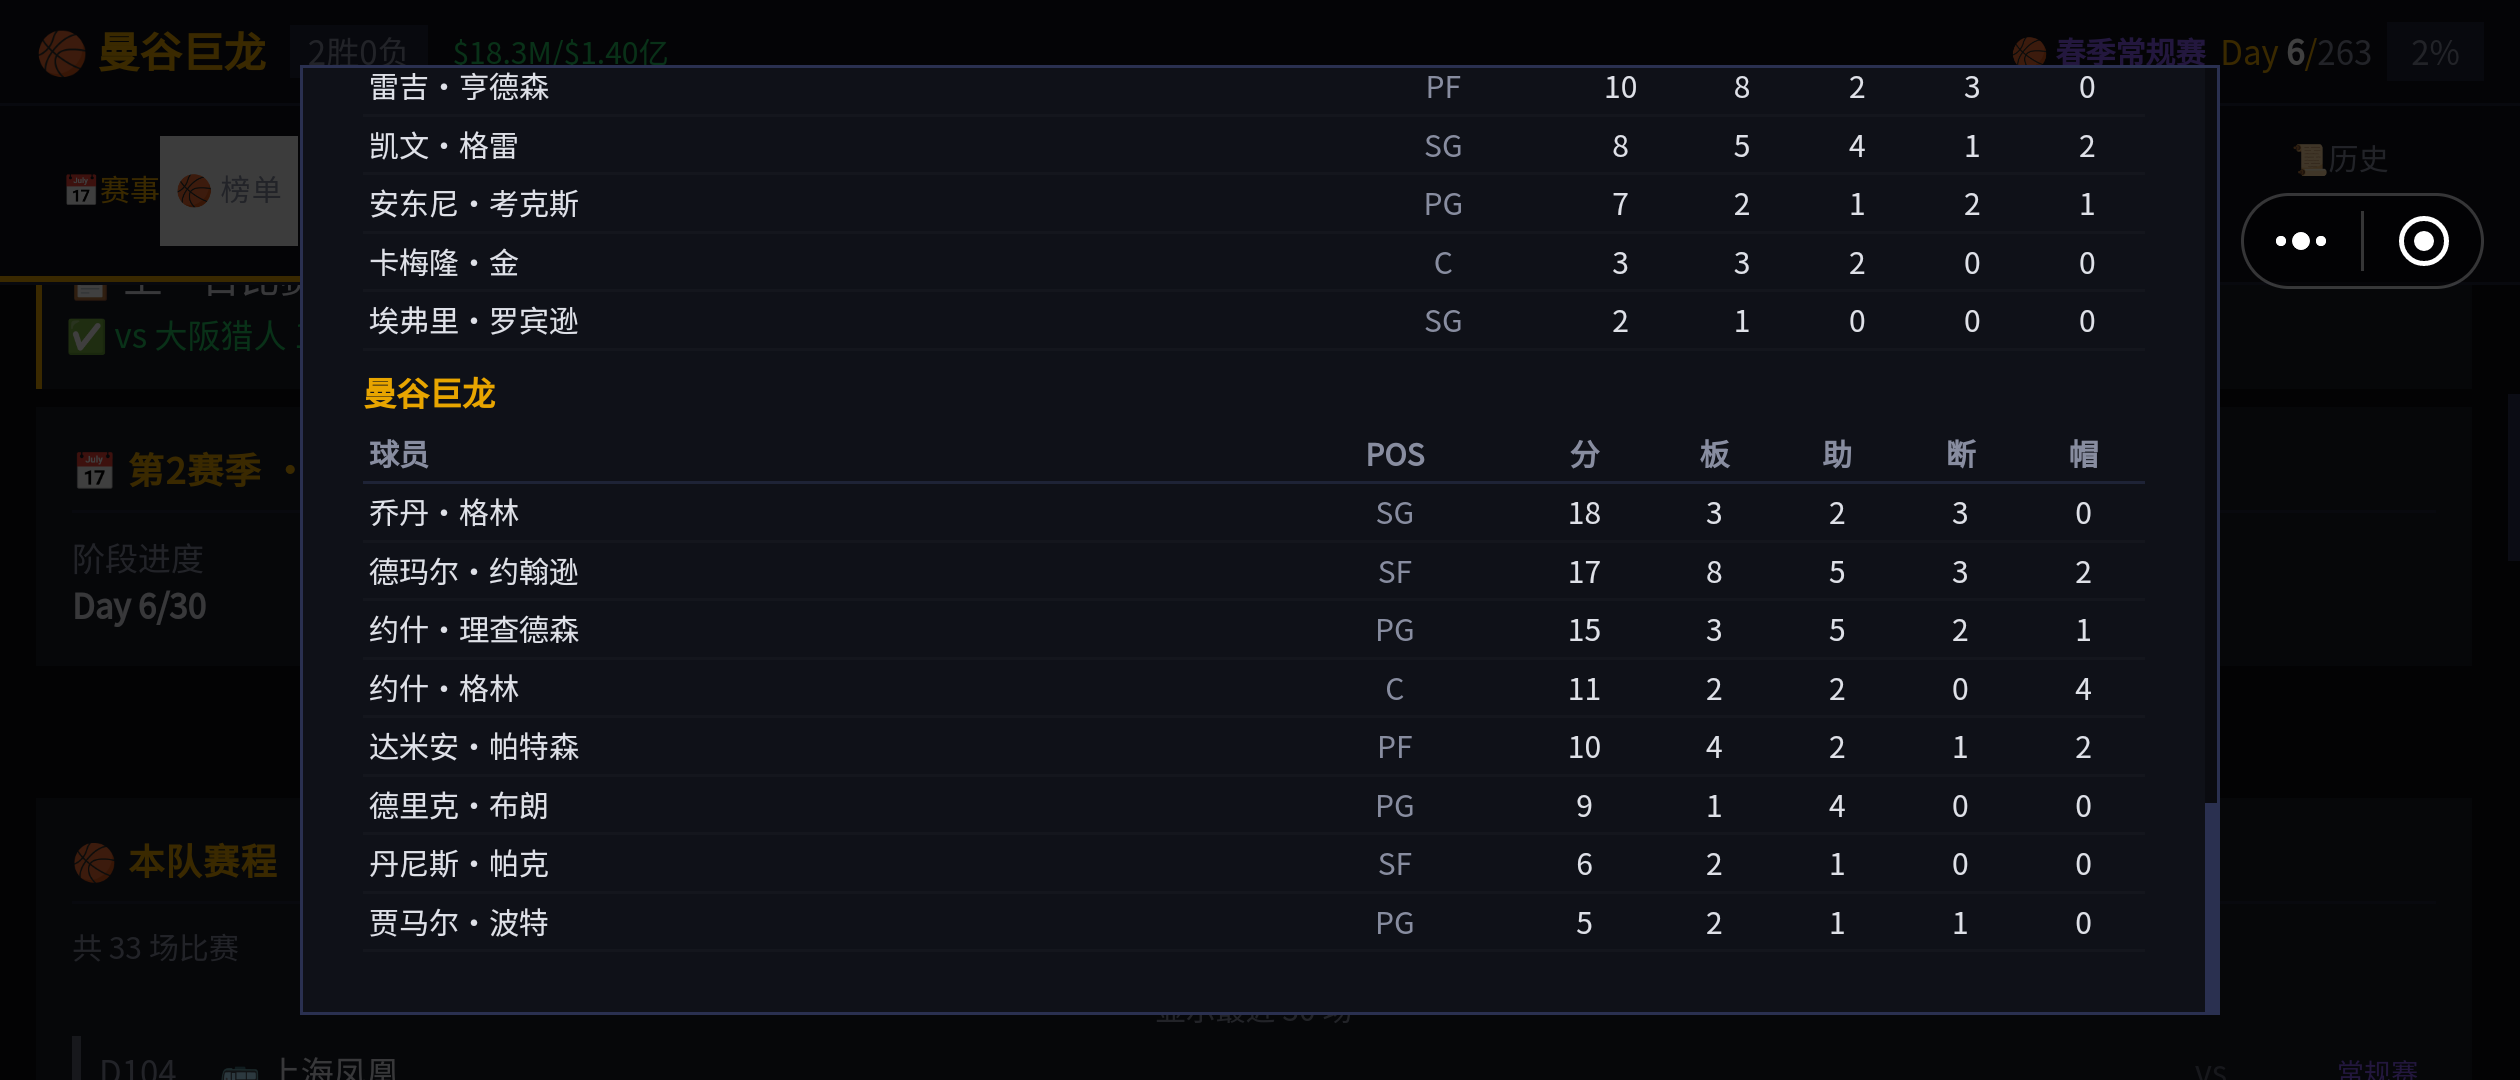Click the green checkmark by vs 大阪猎人

tap(86, 337)
